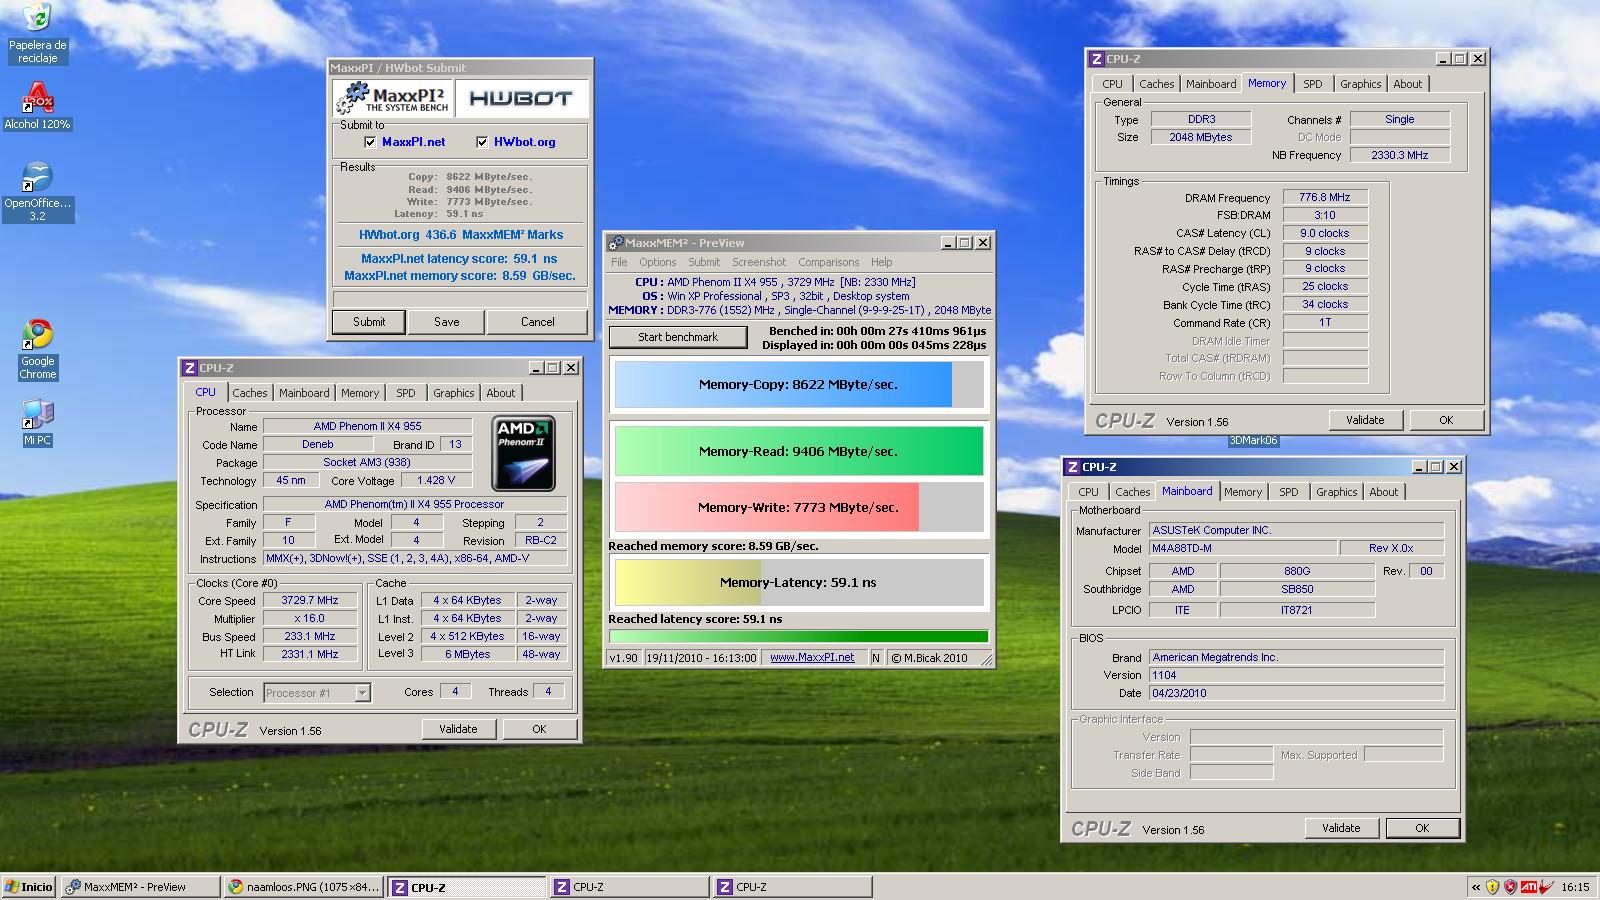Click the Memory-Write 7773 MByte/sec result bar
Image resolution: width=1600 pixels, height=900 pixels.
coord(798,507)
